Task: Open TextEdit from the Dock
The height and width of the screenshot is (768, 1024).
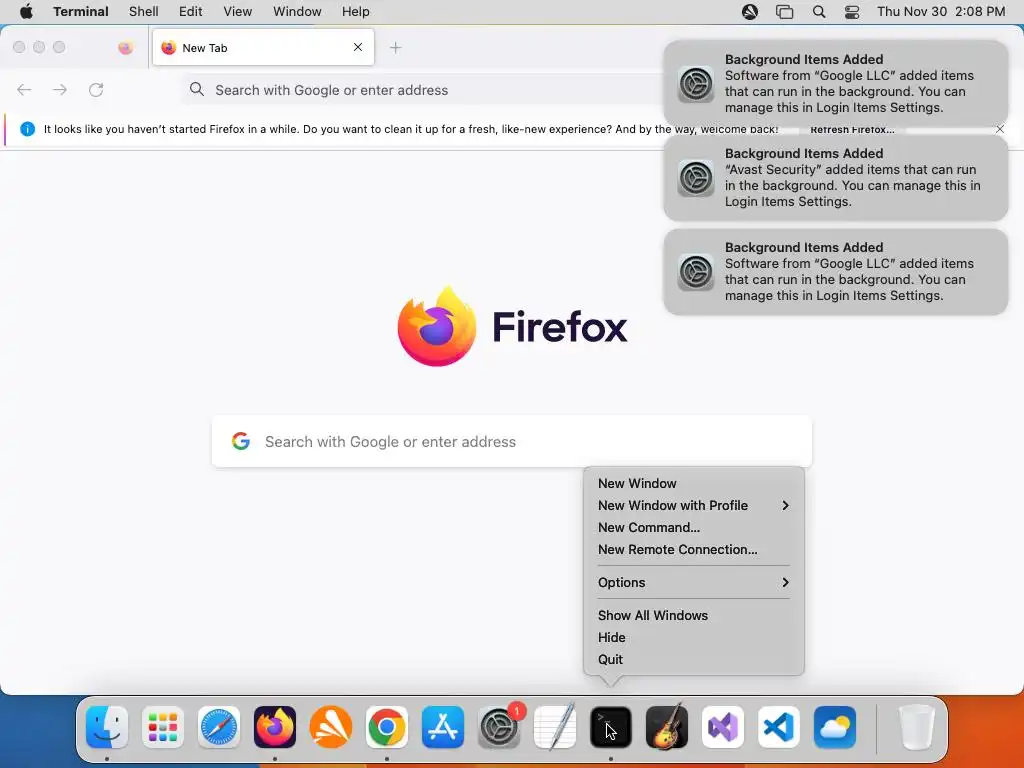Action: (555, 727)
